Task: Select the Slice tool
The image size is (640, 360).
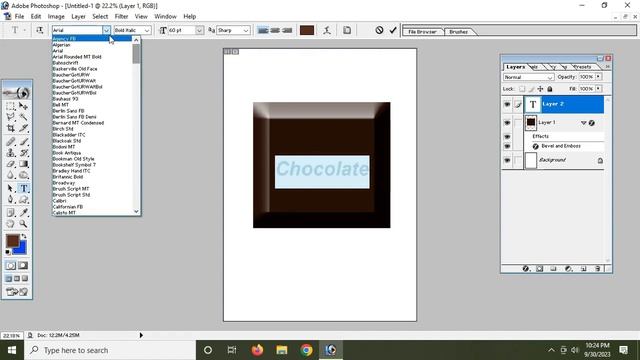Action: 23,128
